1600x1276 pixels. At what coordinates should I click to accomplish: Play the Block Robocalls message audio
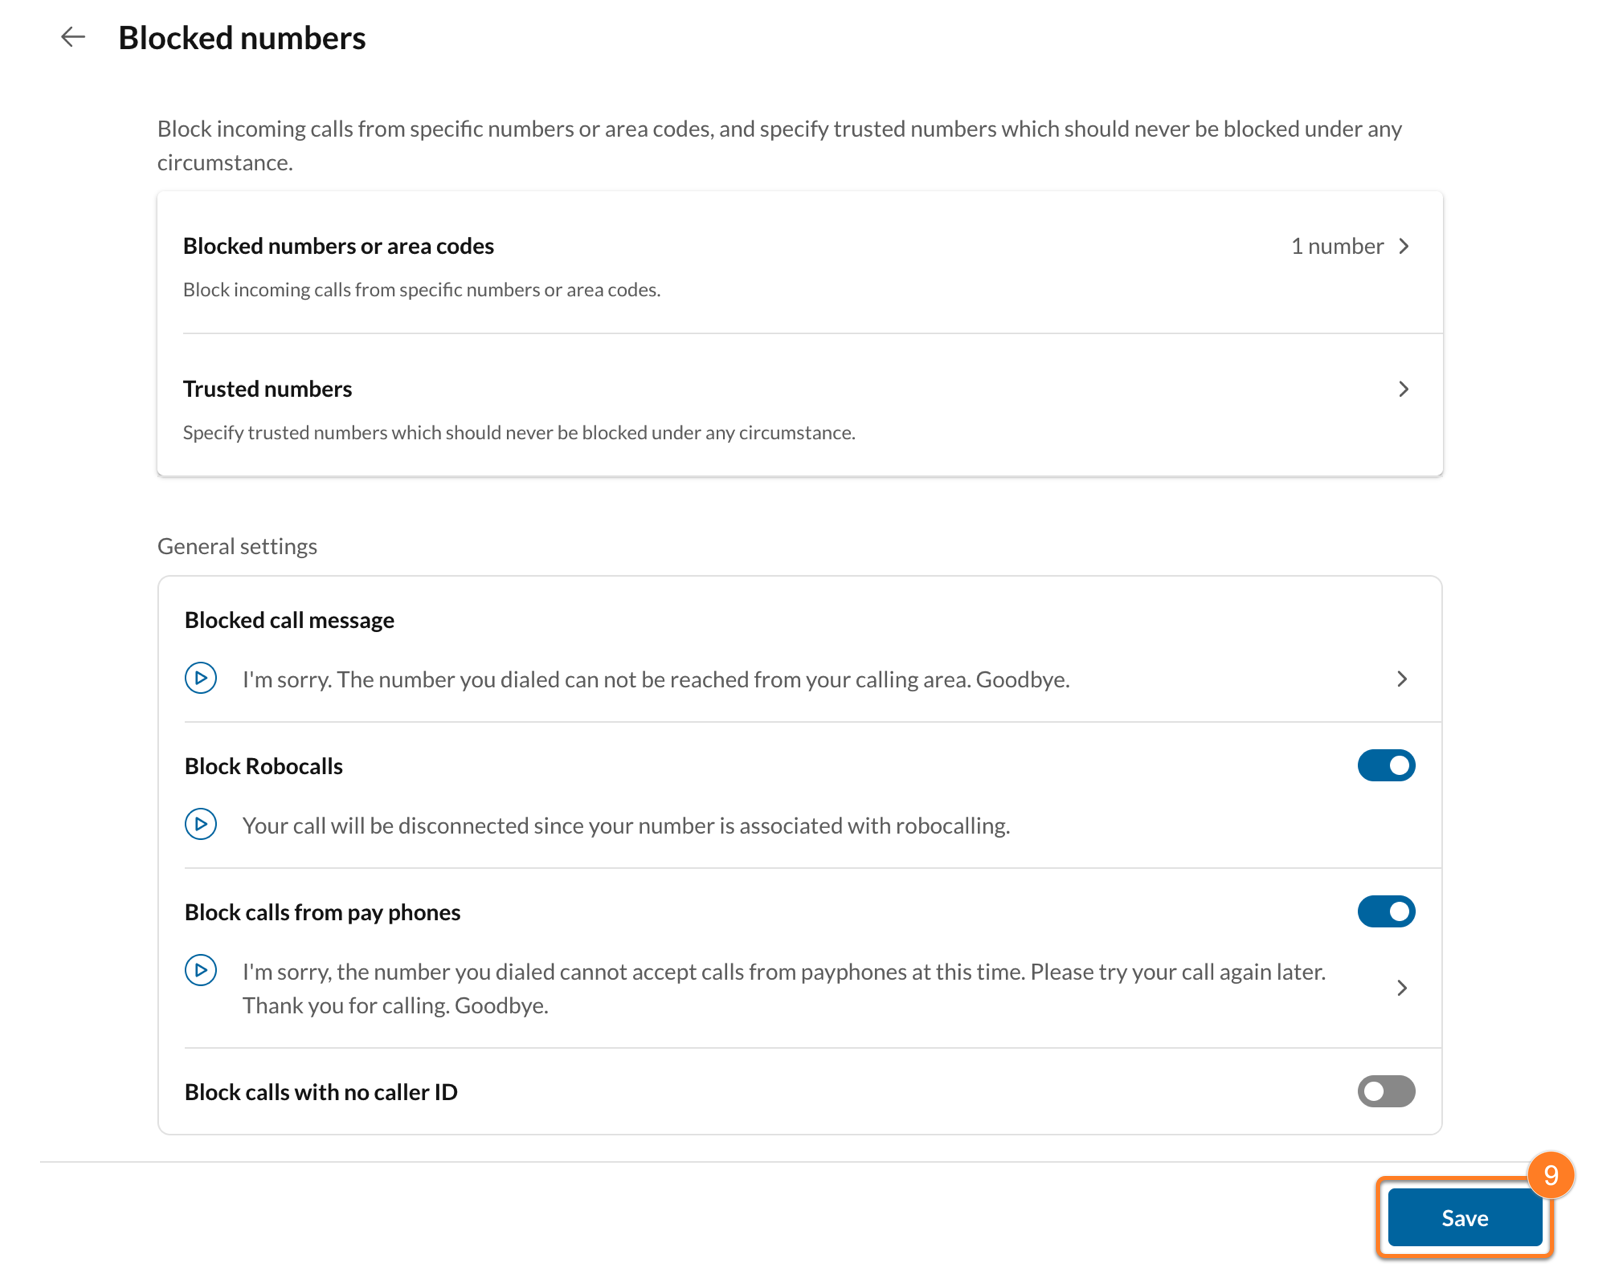(x=201, y=824)
